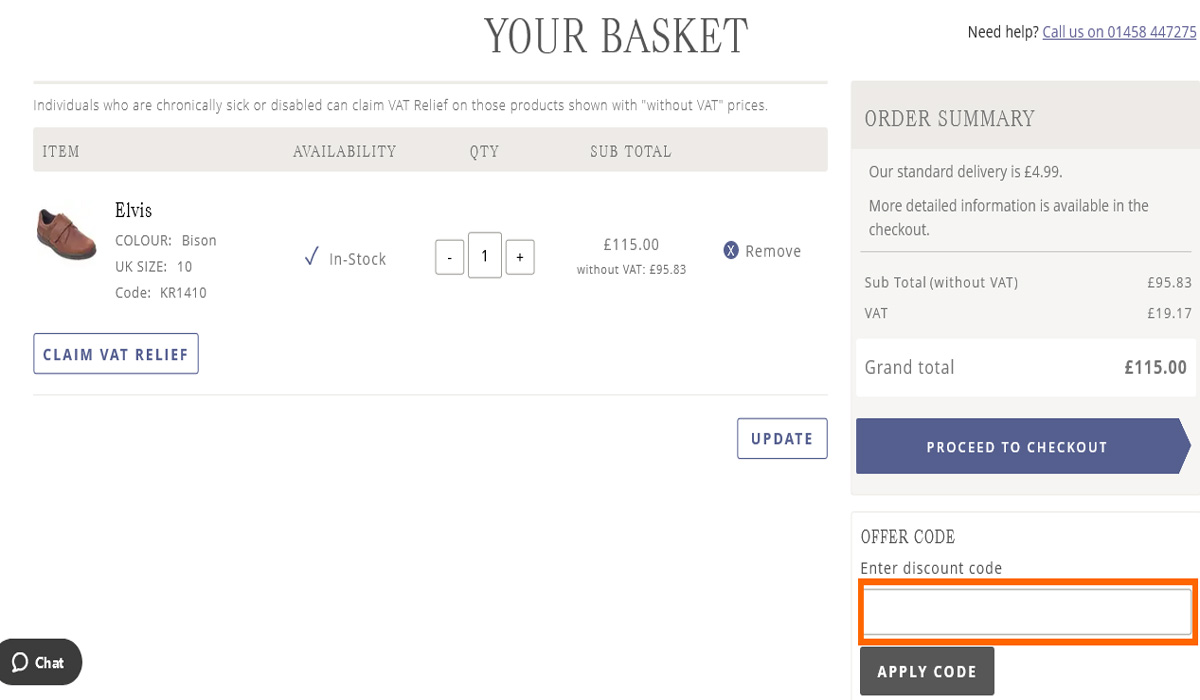Click the ITEM column header
The image size is (1200, 700).
pyautogui.click(x=60, y=151)
